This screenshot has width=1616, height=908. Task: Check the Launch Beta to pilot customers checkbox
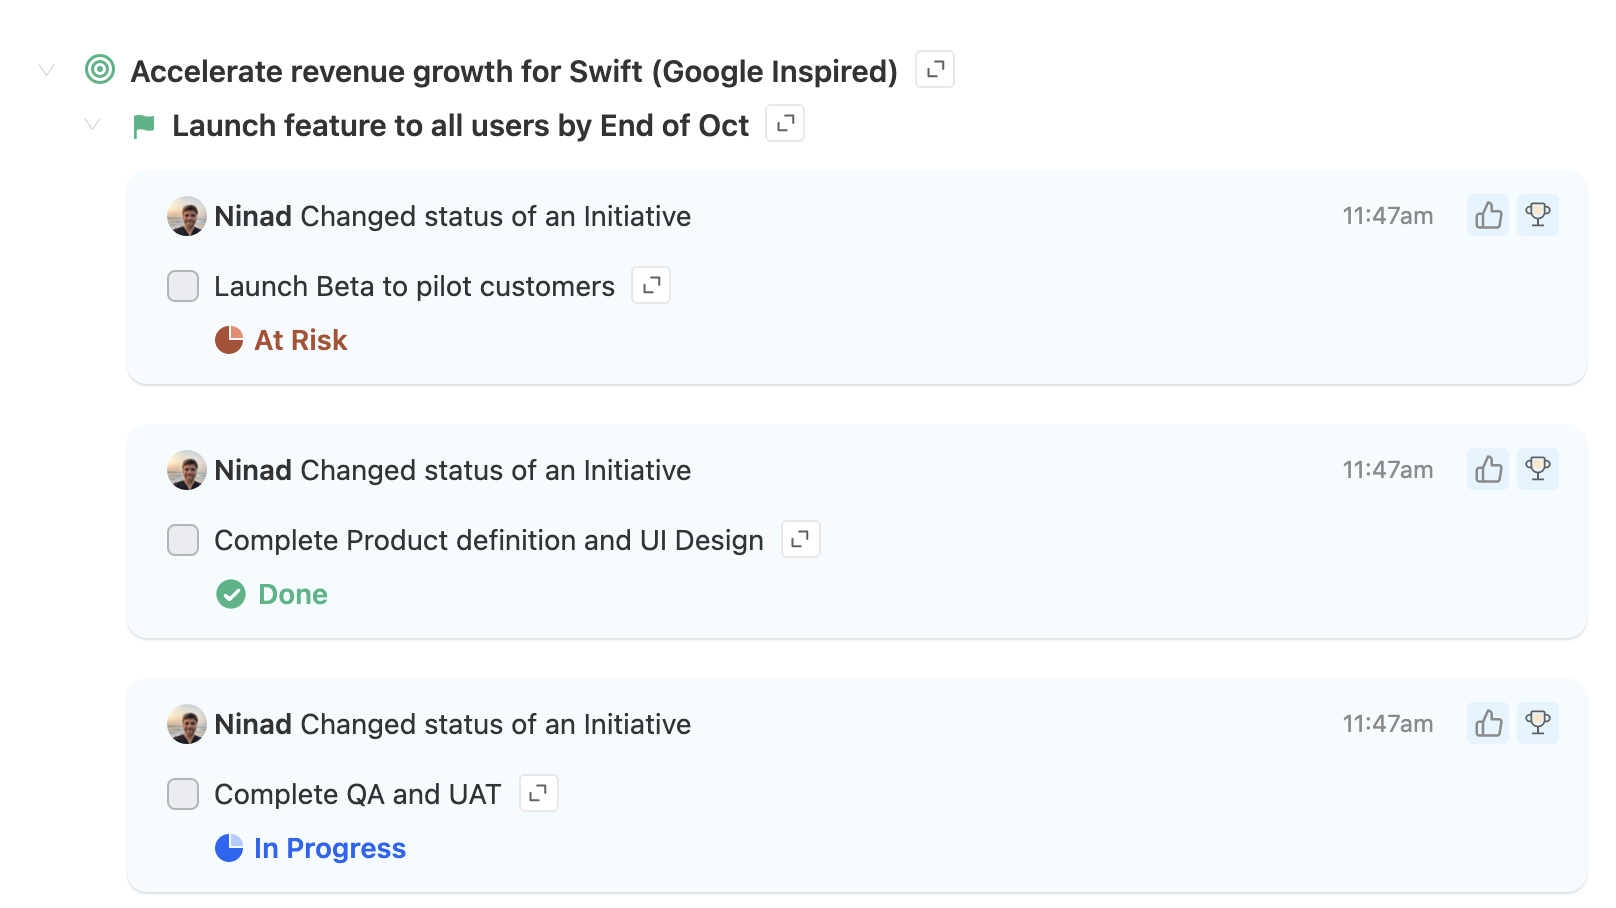point(183,286)
